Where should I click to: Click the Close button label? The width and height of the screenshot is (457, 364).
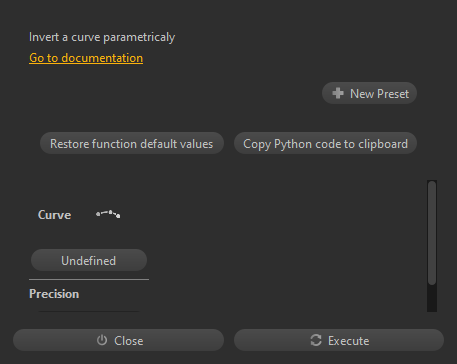tap(129, 341)
